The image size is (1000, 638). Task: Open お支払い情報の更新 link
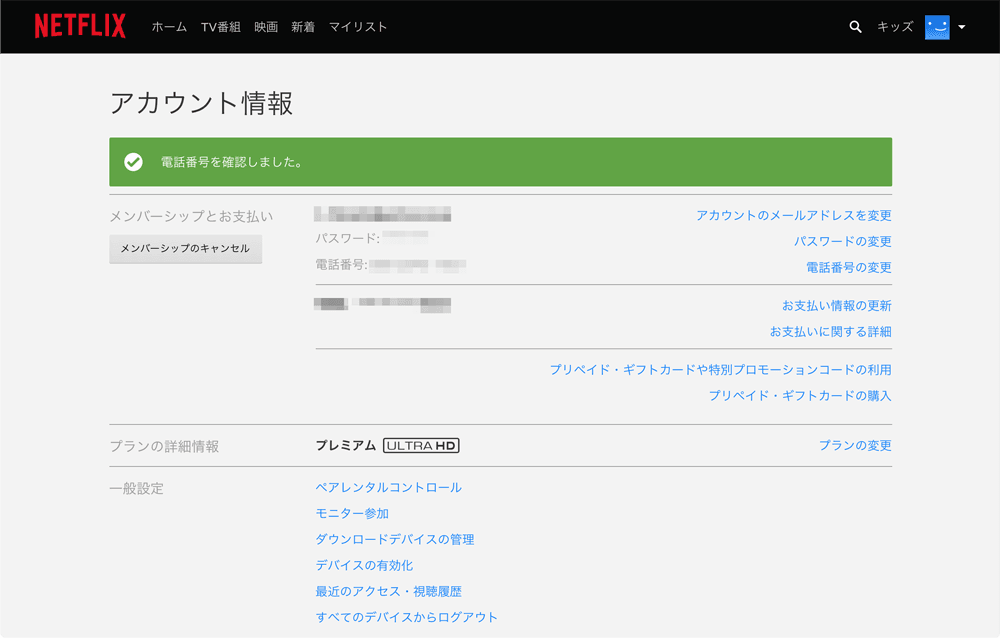tap(837, 306)
